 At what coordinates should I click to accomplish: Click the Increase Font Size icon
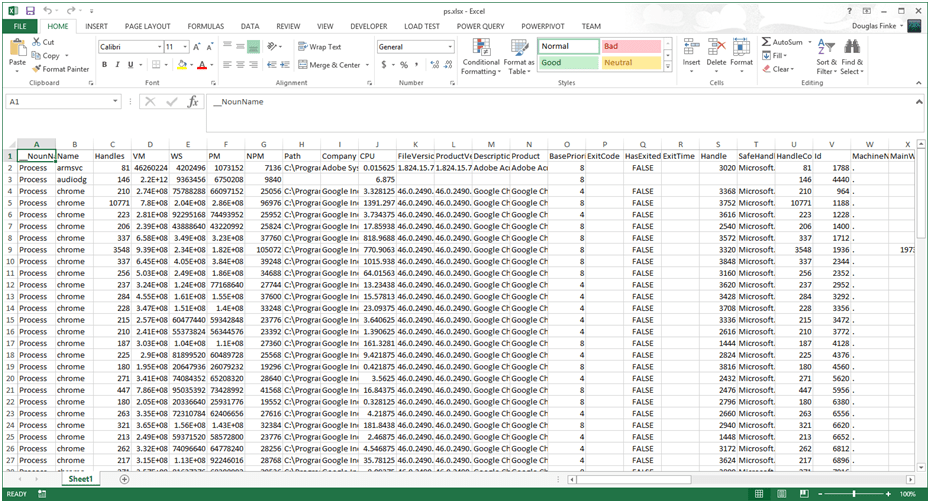pyautogui.click(x=198, y=47)
